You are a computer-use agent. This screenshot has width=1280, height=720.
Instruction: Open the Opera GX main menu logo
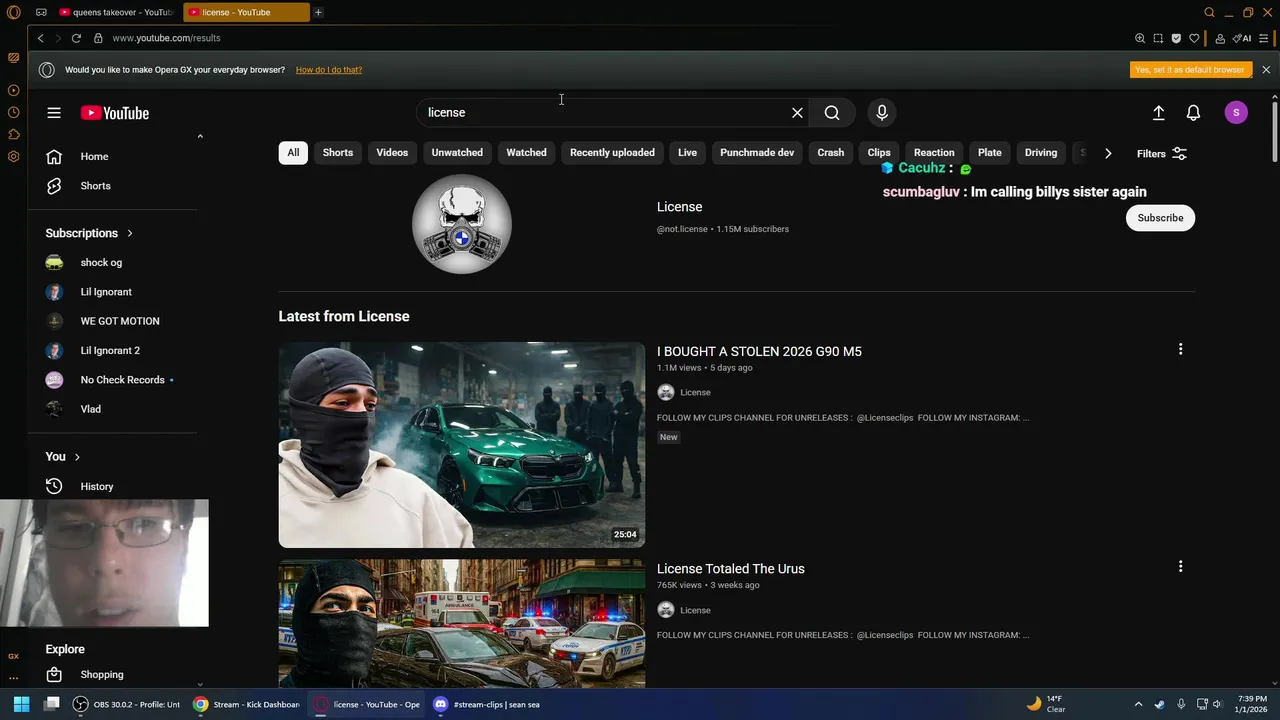coord(13,12)
